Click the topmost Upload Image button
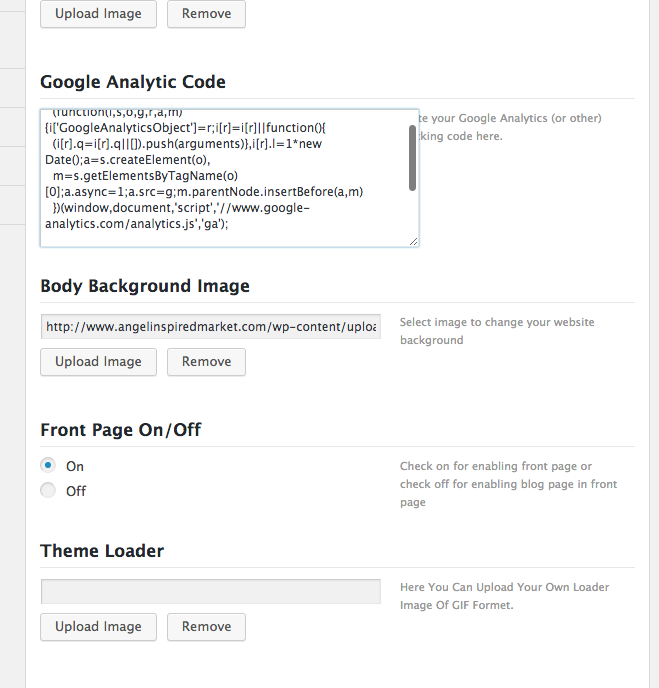Viewport: 659px width, 688px height. [x=98, y=14]
